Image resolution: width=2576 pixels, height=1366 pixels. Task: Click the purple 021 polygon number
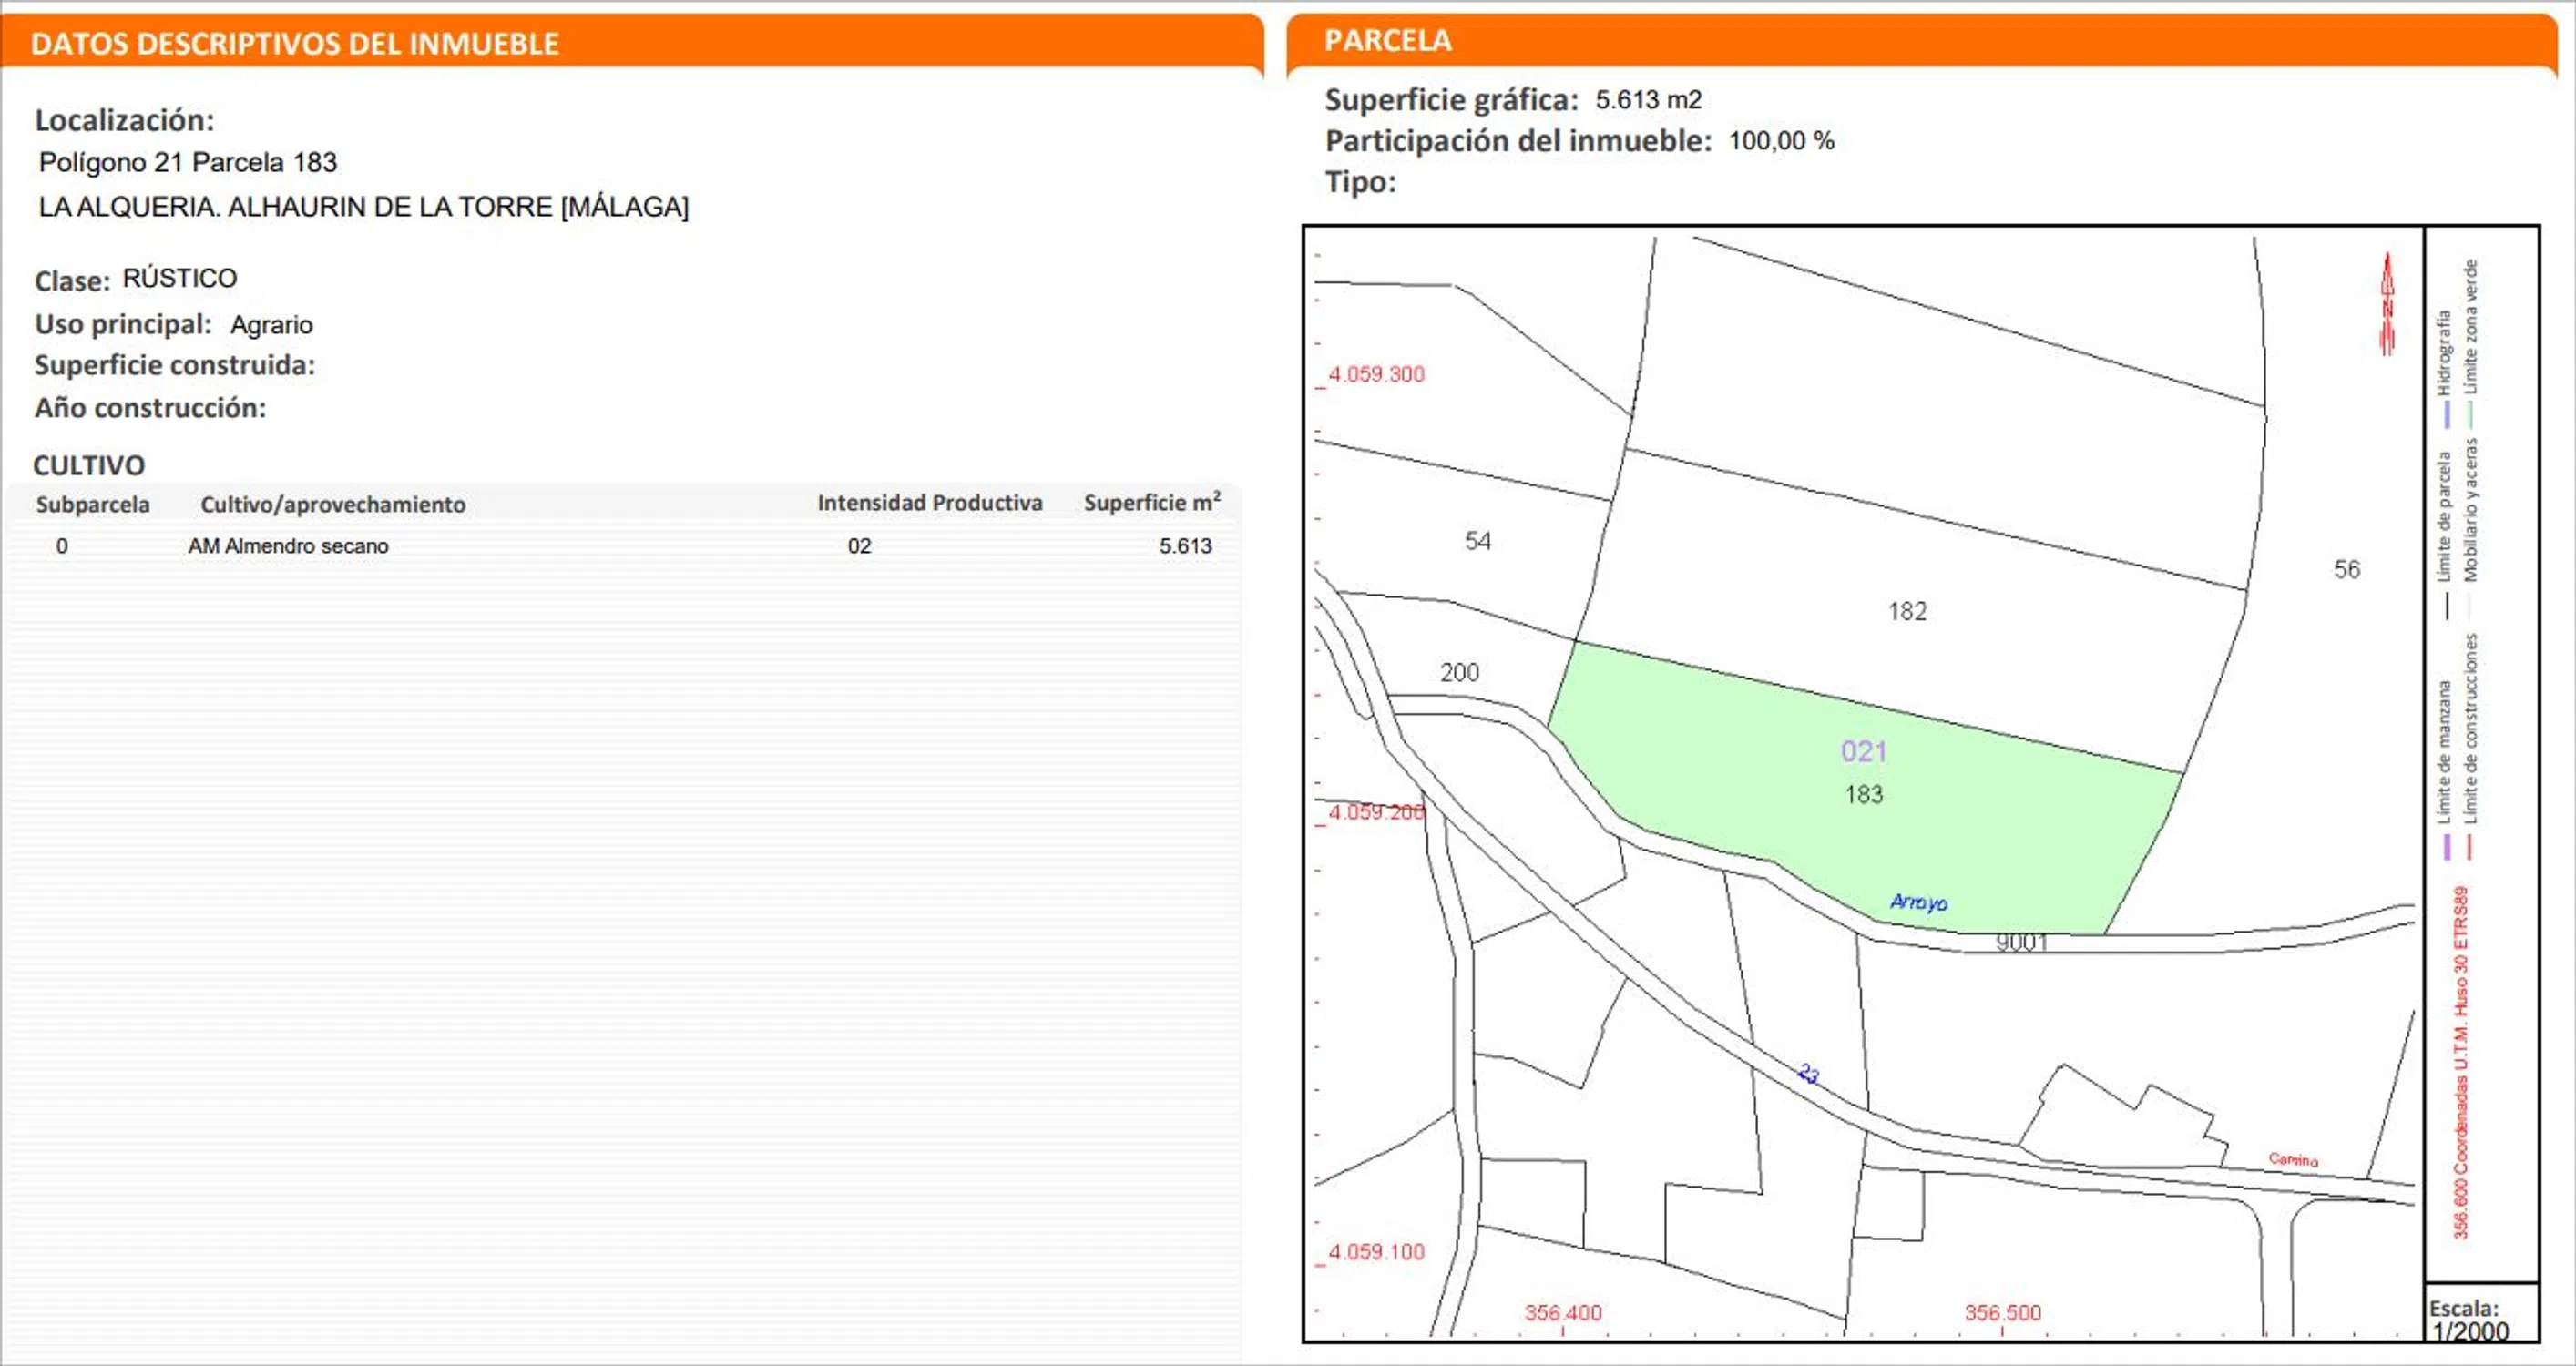[1863, 751]
